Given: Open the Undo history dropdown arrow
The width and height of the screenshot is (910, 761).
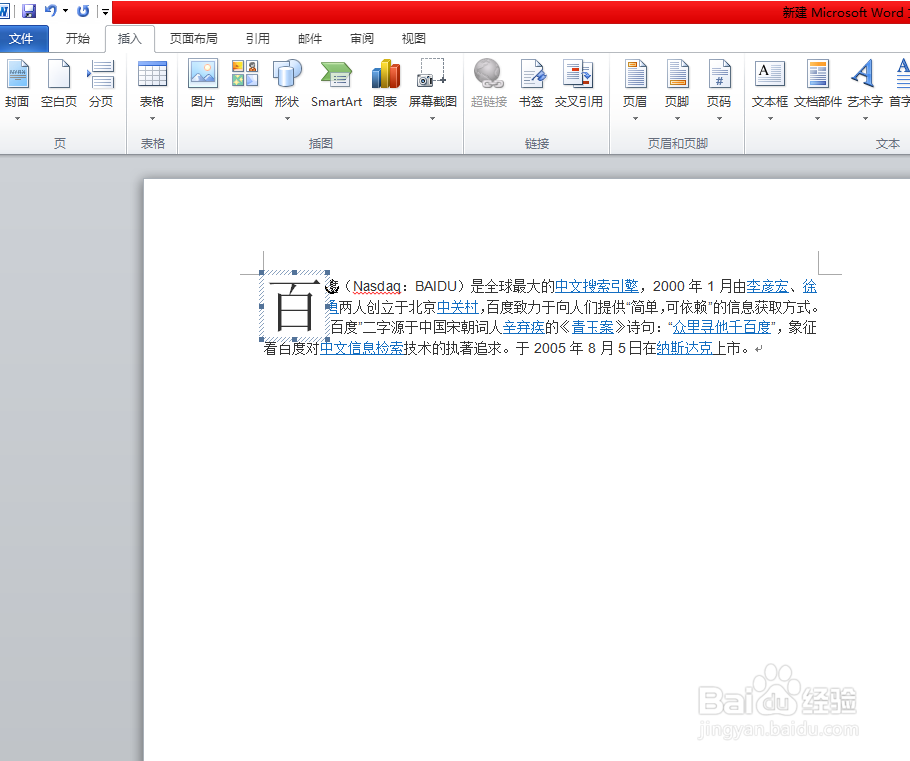Looking at the screenshot, I should pos(65,11).
